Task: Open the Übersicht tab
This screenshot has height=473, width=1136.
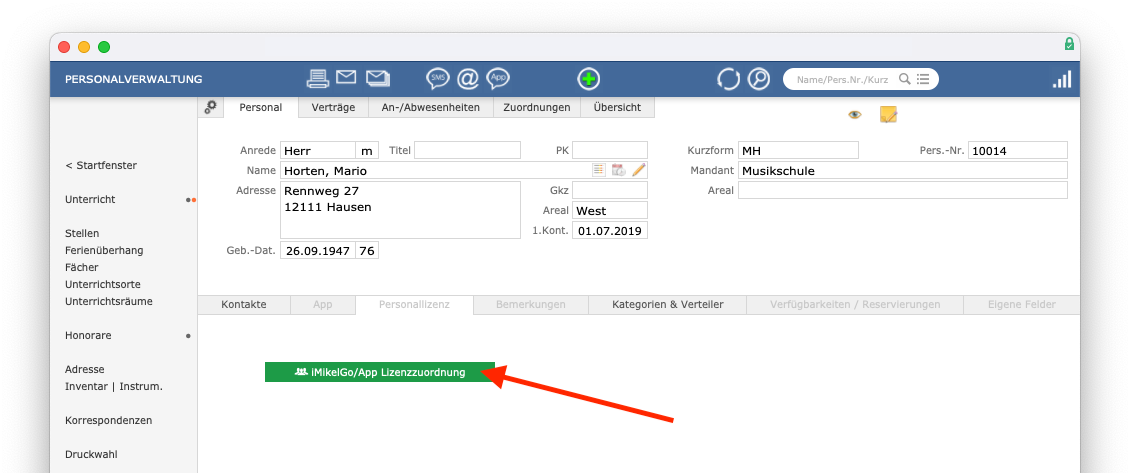Action: click(x=617, y=107)
